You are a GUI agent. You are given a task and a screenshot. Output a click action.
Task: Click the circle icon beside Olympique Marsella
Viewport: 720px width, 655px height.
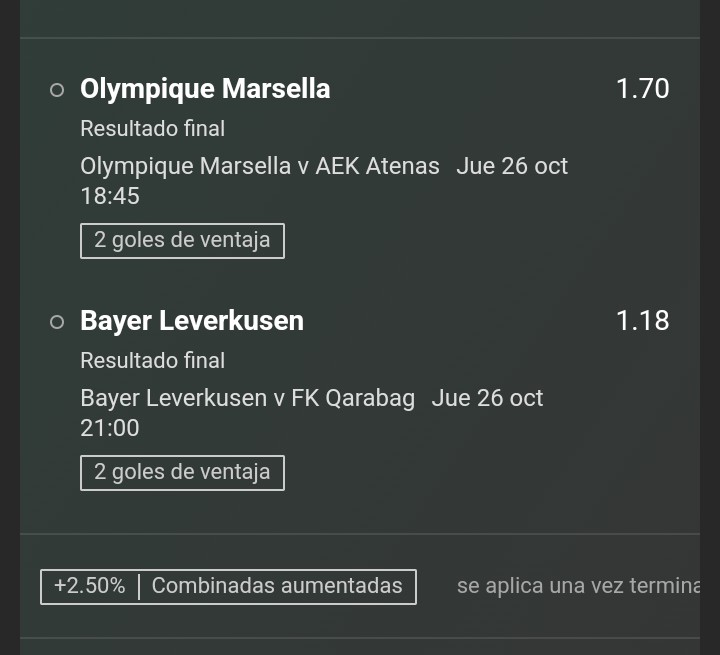pyautogui.click(x=57, y=90)
